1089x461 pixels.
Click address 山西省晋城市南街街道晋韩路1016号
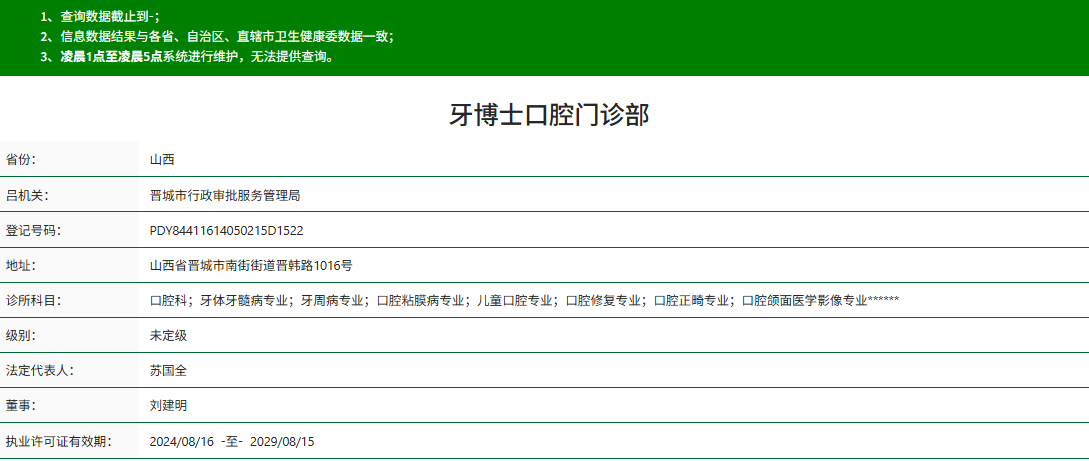tap(251, 265)
